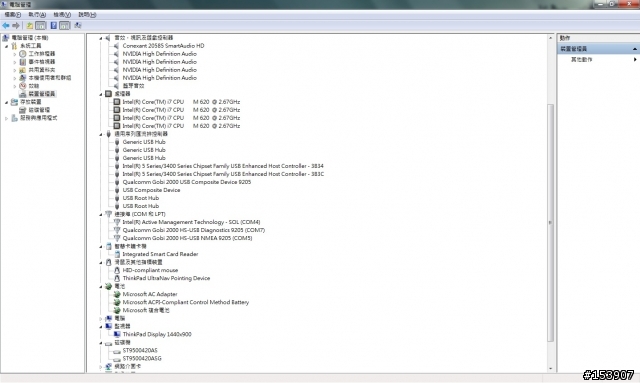The height and width of the screenshot is (383, 640).
Task: Click the Event Viewer icon in left tree
Action: click(23, 62)
